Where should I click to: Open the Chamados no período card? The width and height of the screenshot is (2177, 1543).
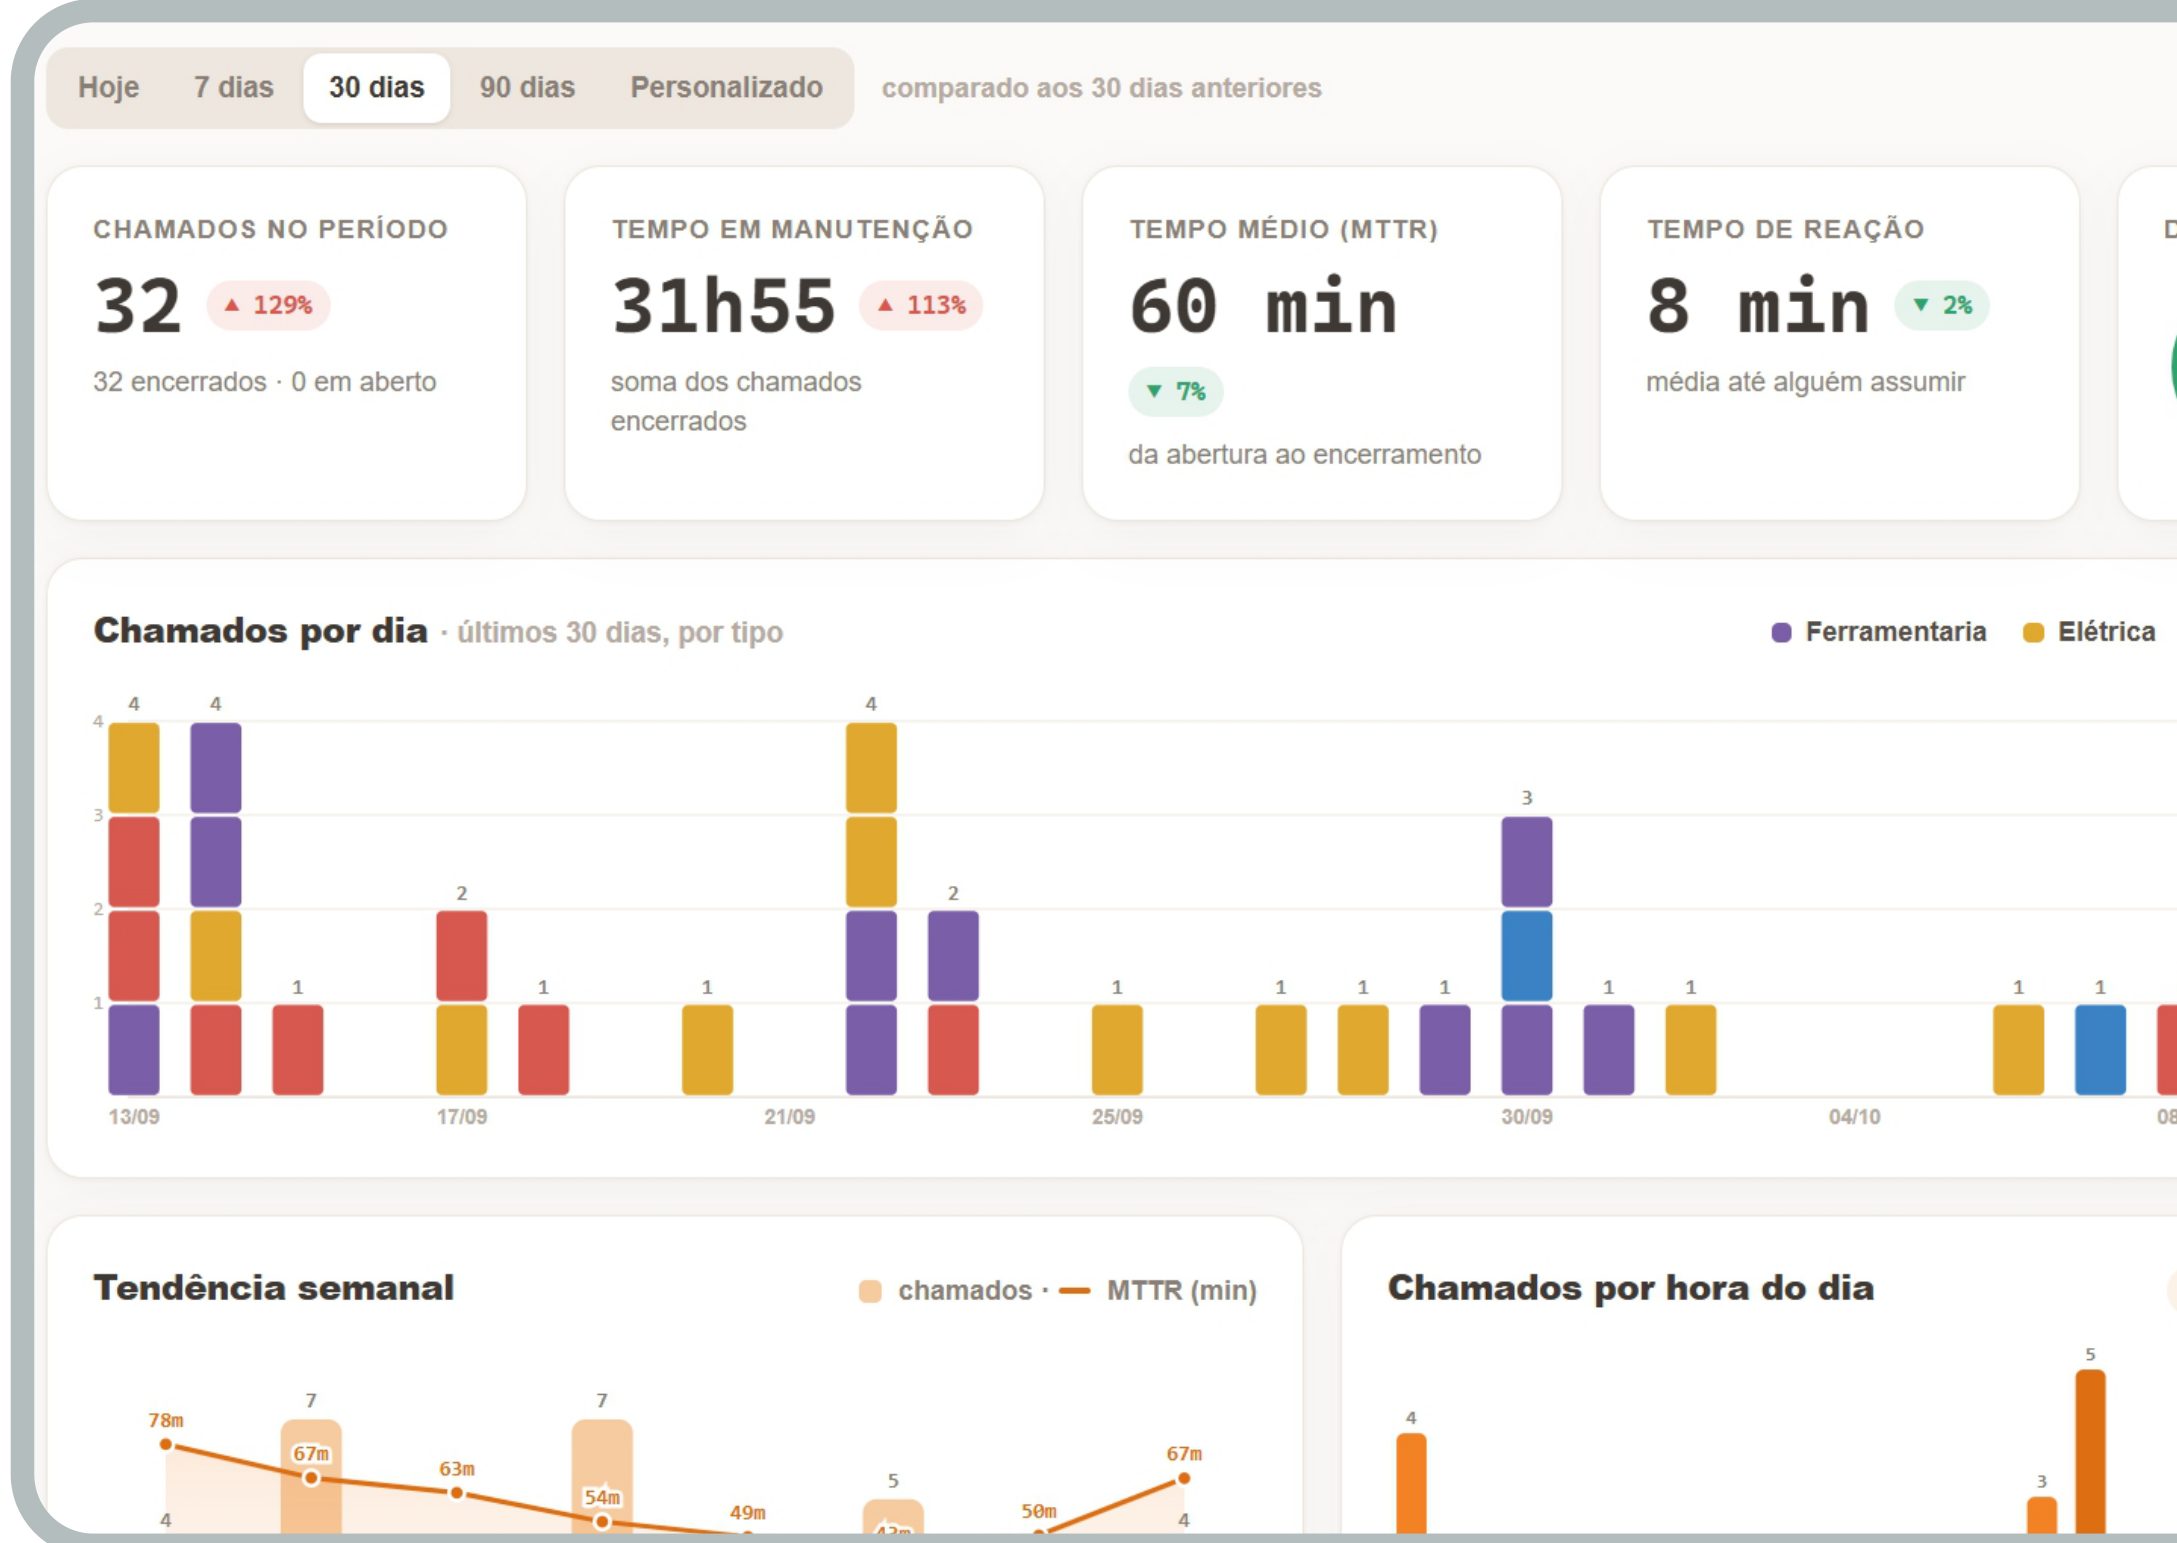tap(287, 343)
